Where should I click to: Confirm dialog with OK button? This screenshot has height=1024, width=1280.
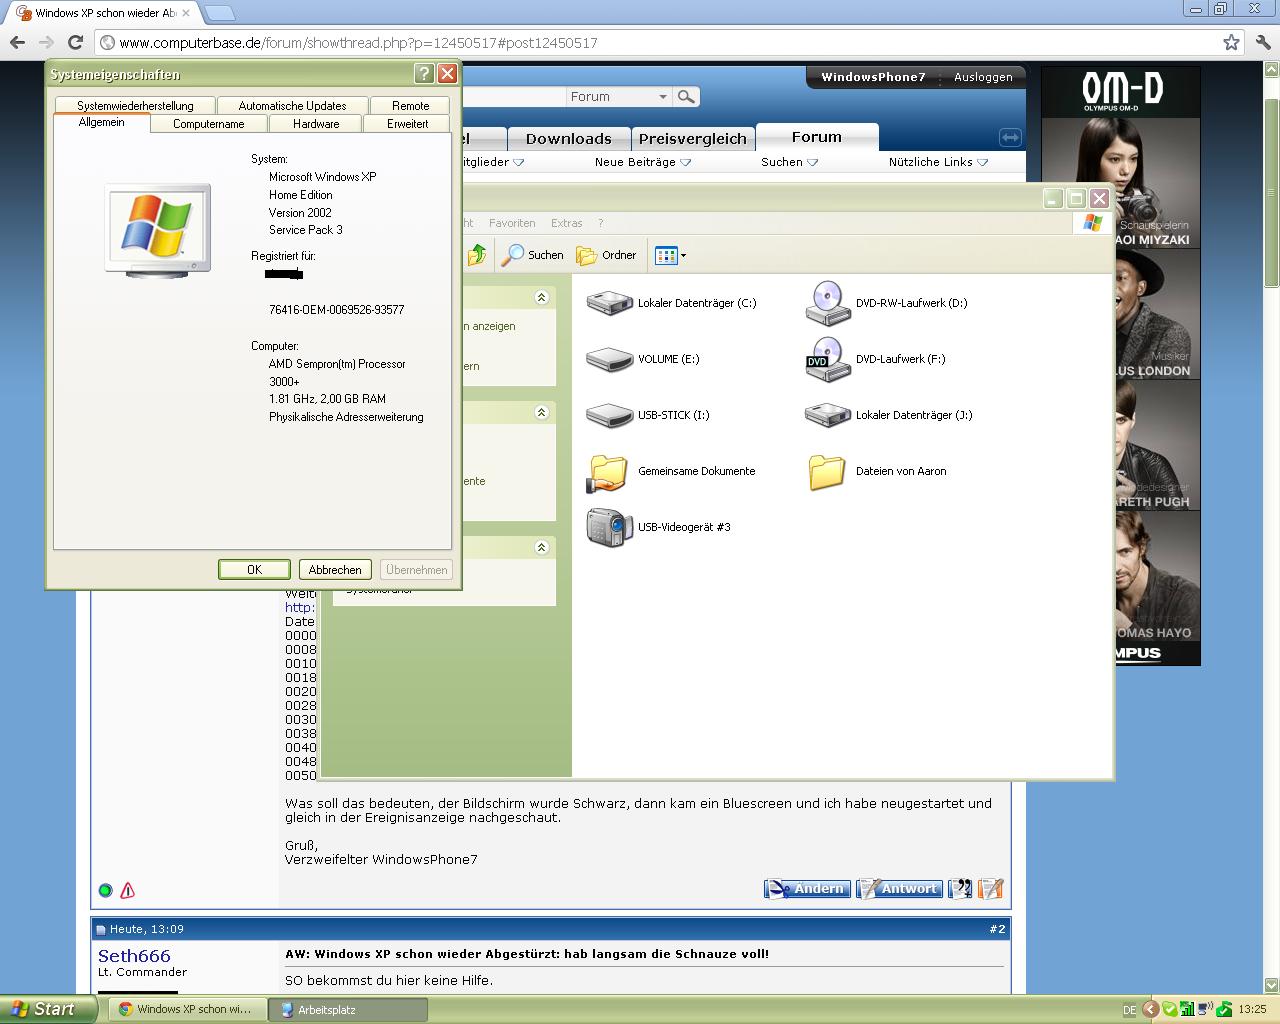coord(254,570)
